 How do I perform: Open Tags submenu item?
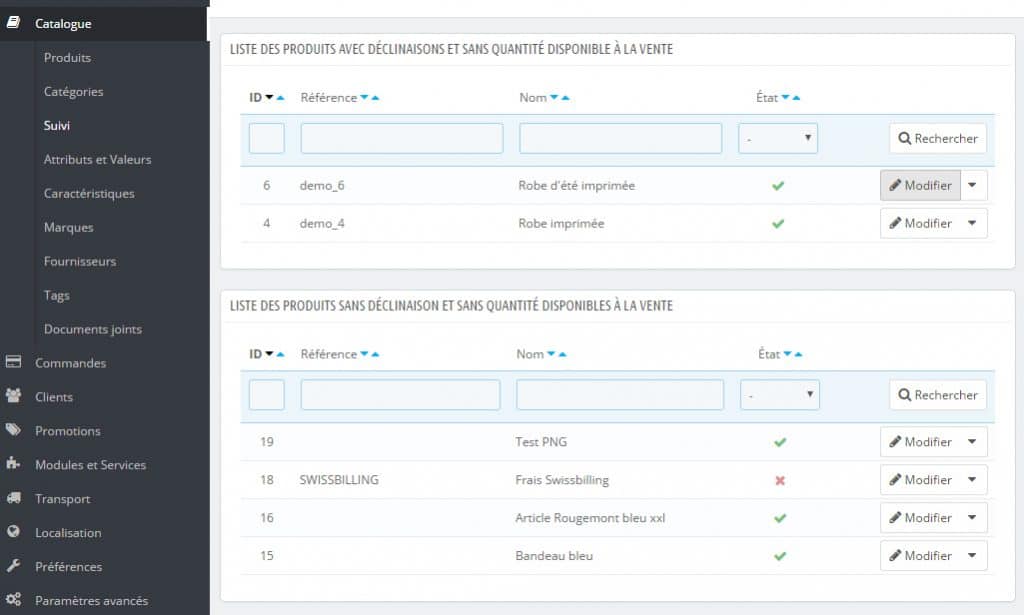[57, 295]
